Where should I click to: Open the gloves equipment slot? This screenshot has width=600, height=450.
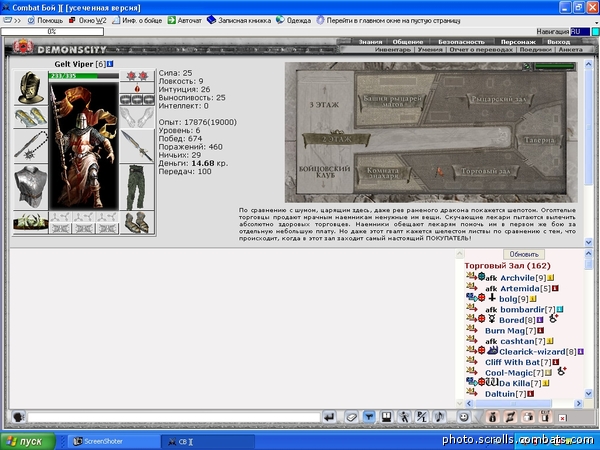[x=137, y=117]
